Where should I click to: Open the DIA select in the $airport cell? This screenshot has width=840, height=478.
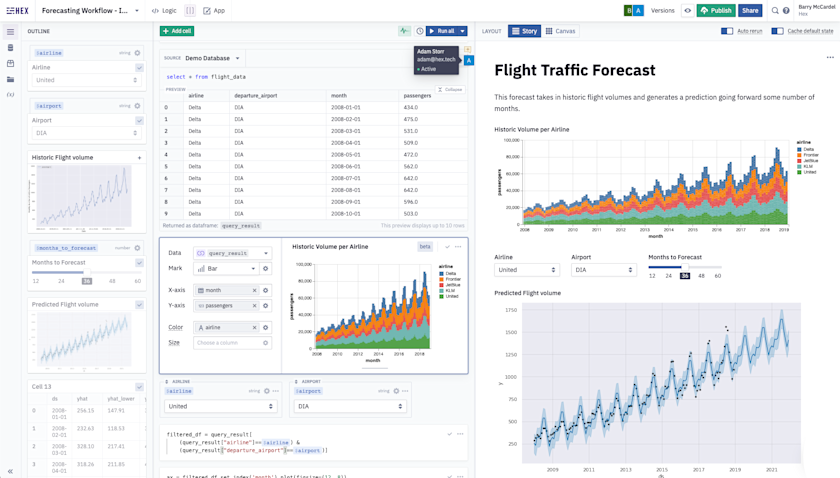tap(350, 407)
